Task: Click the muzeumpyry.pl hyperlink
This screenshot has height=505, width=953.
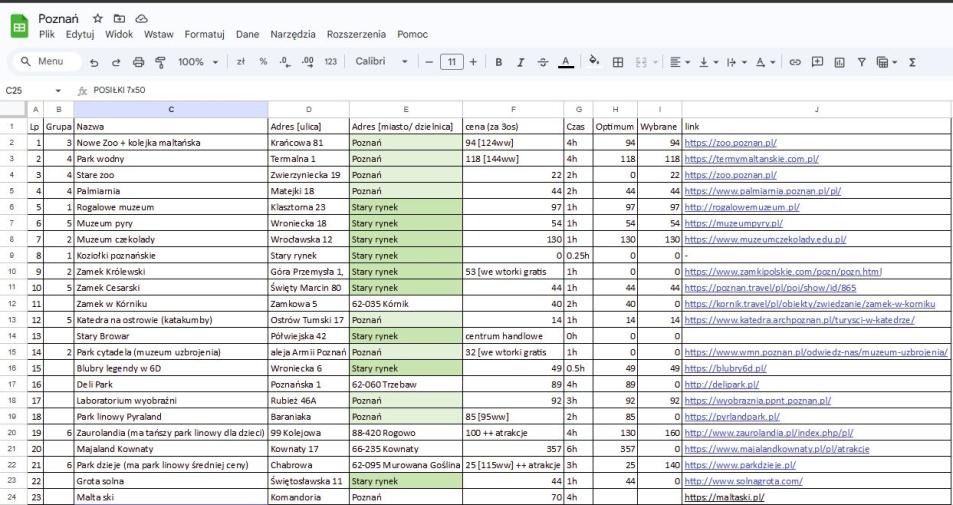Action: (738, 224)
